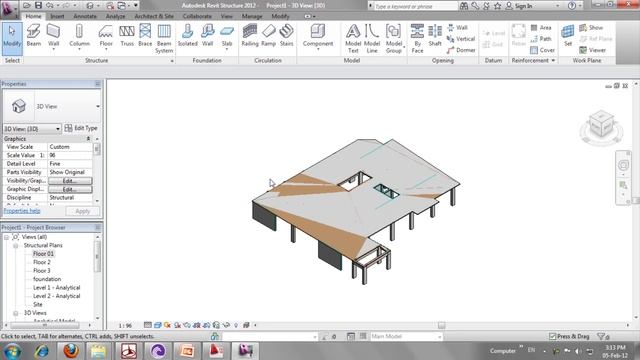Open the Windows Start menu
The height and width of the screenshot is (360, 640).
pos(13,351)
